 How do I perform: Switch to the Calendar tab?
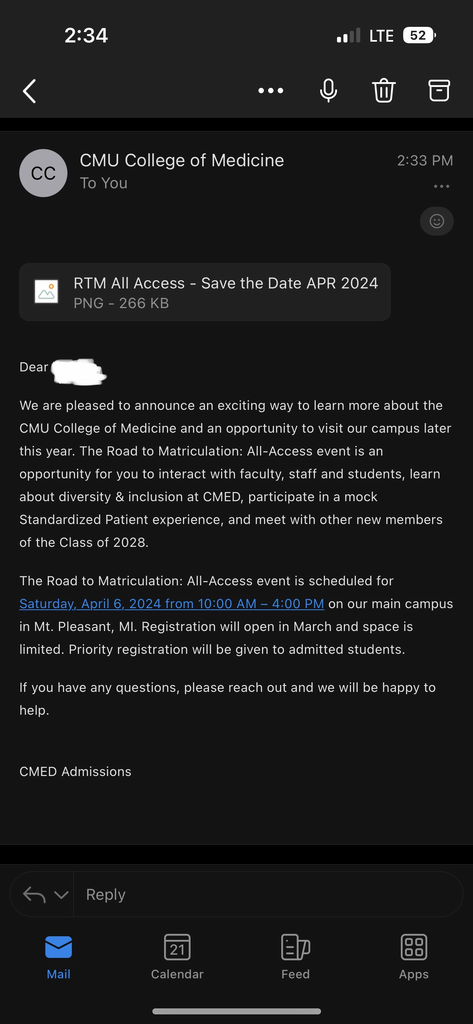coord(177,957)
